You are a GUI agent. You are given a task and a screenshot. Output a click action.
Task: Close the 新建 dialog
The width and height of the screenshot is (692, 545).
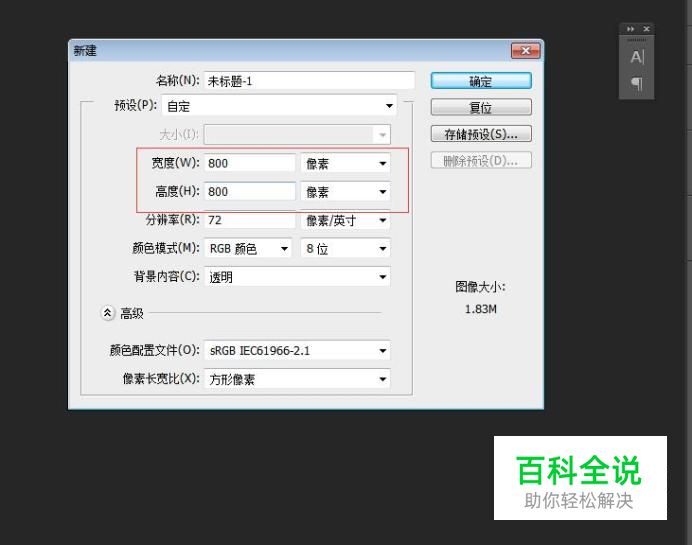point(525,50)
